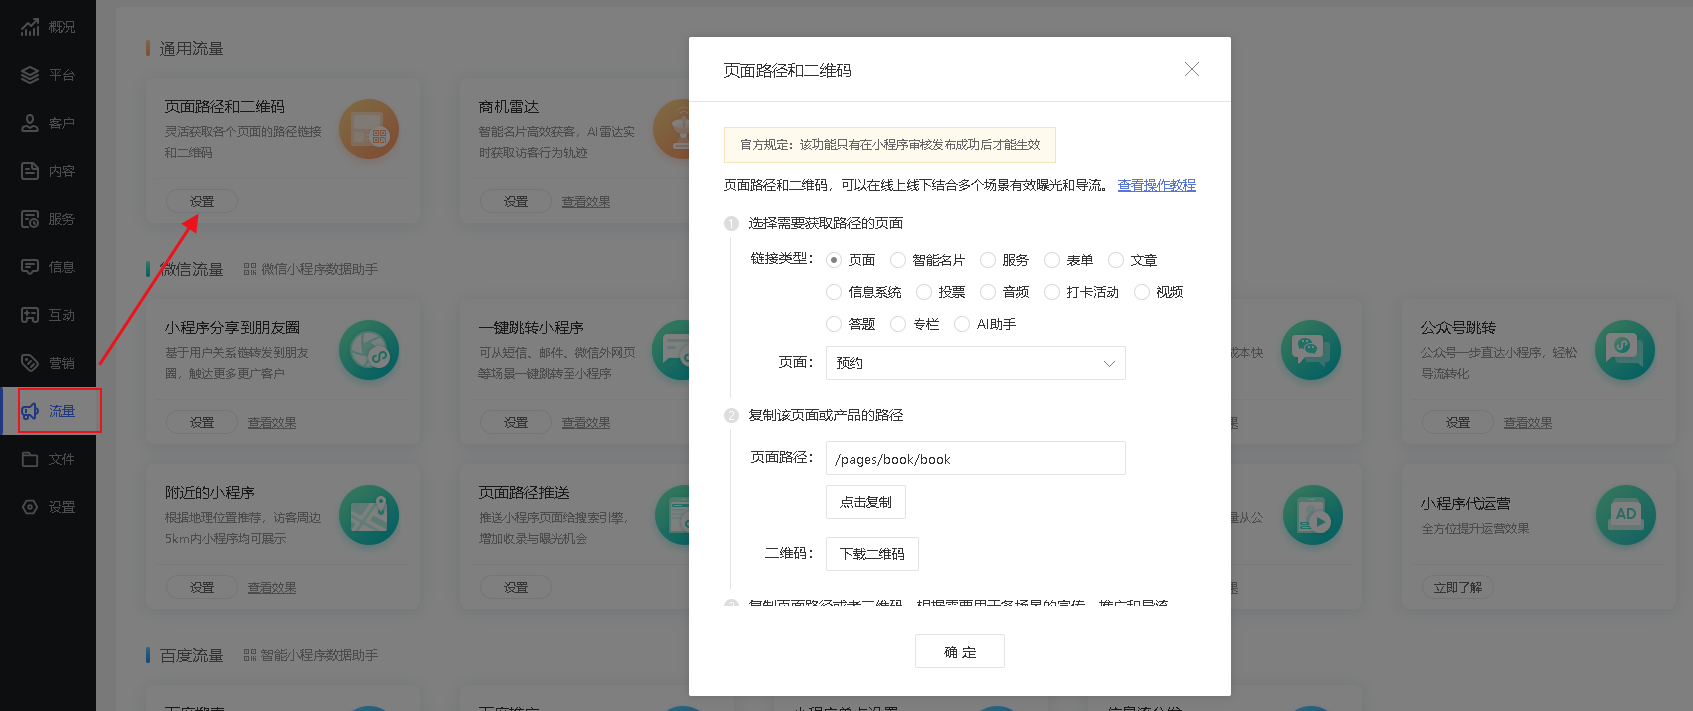Click the 下载二维码 button

(871, 554)
